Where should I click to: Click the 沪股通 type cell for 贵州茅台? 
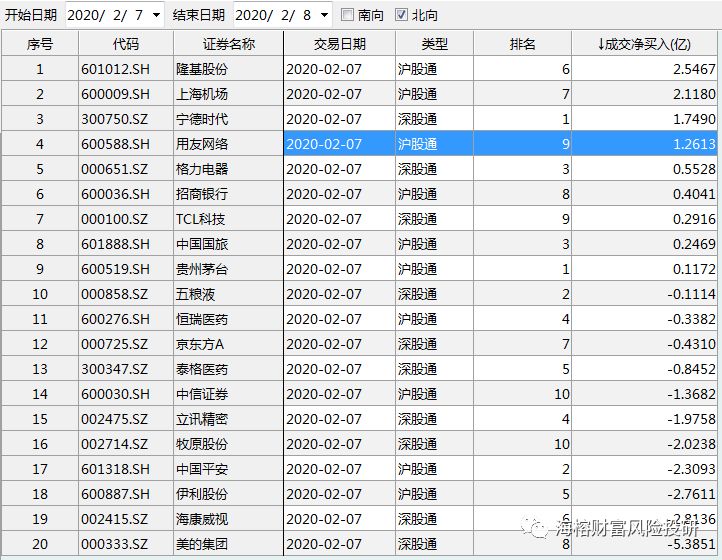[434, 268]
